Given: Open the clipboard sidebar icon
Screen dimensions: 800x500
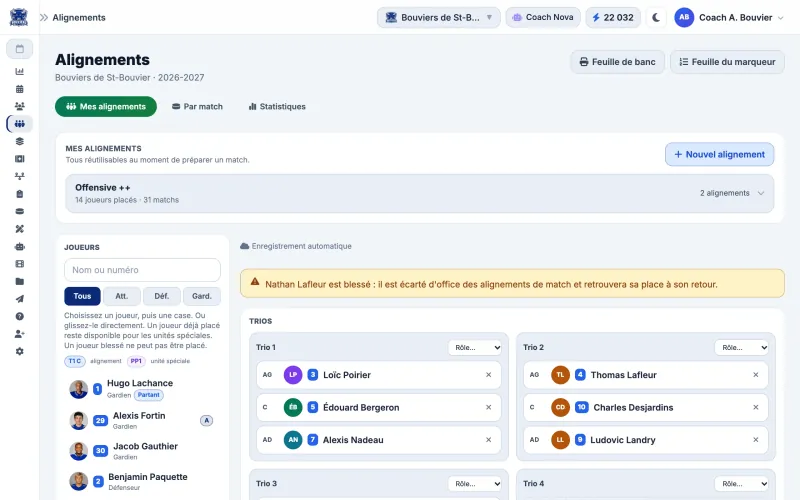Looking at the screenshot, I should click(19, 194).
